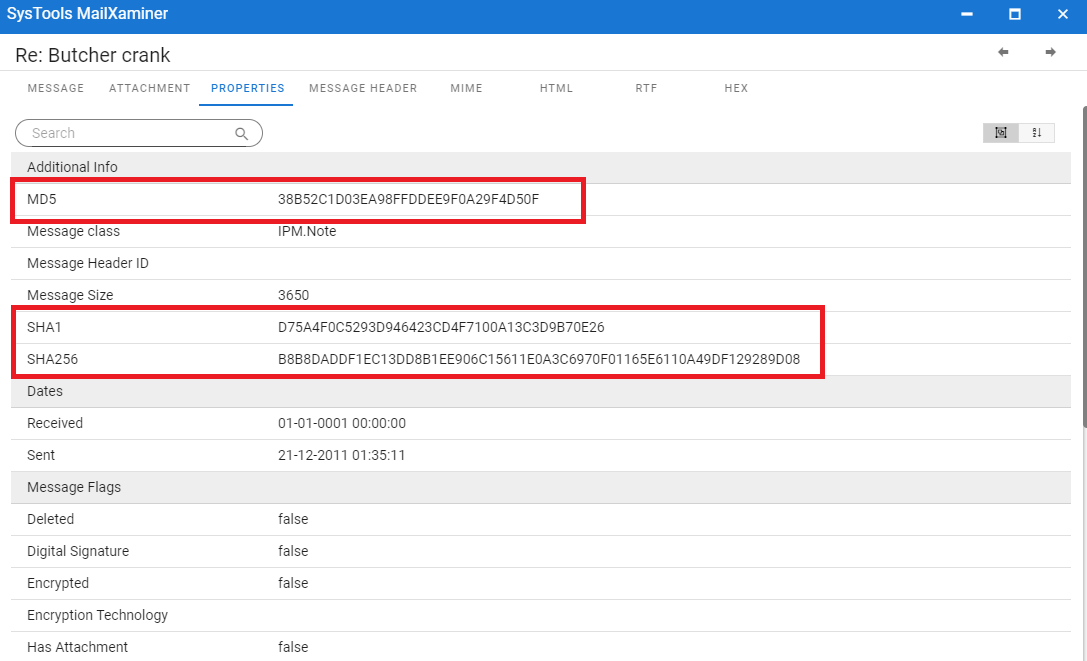Switch to the HTML tab
This screenshot has height=661, width=1087.
coord(556,88)
